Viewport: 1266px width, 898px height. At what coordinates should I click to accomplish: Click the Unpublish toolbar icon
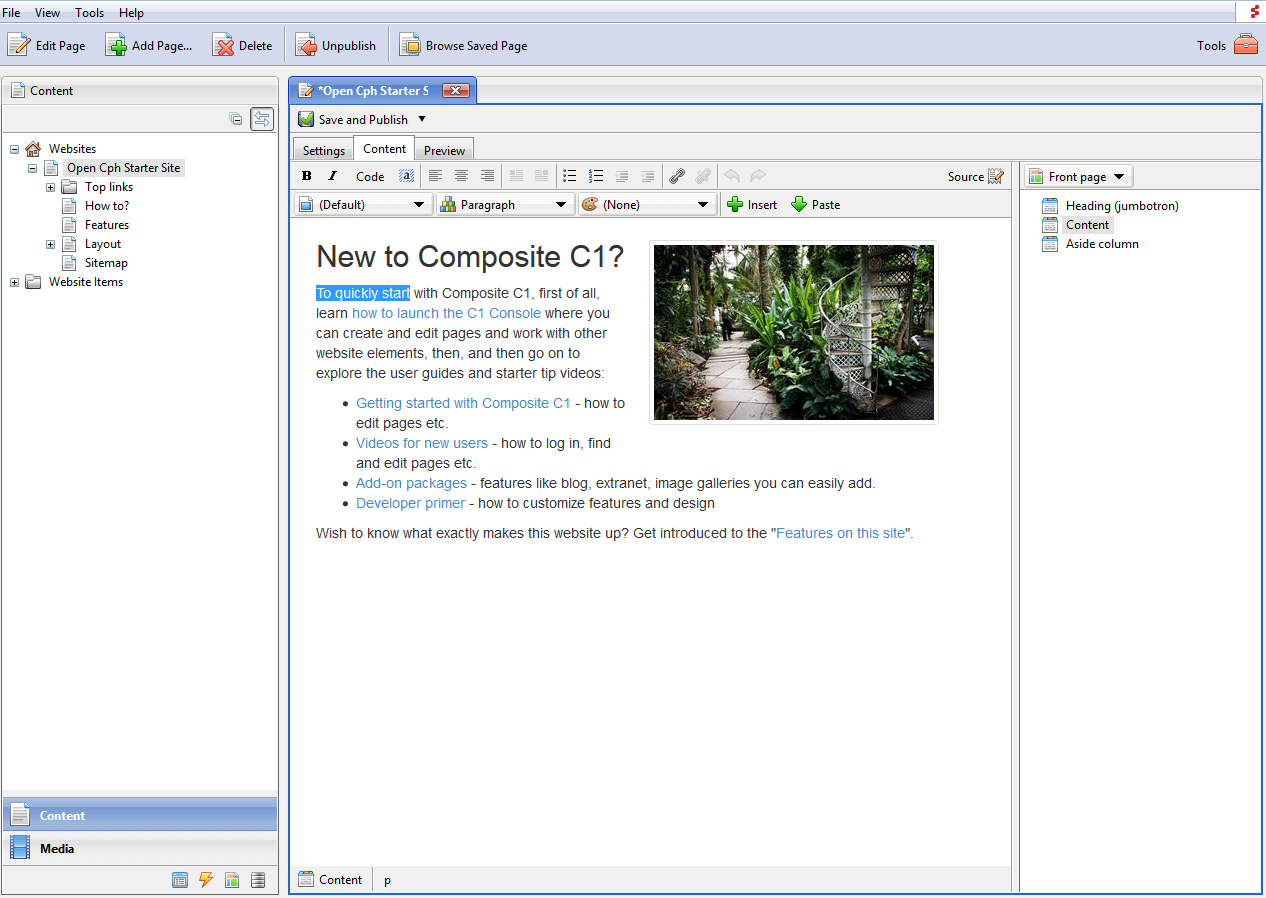click(x=307, y=44)
